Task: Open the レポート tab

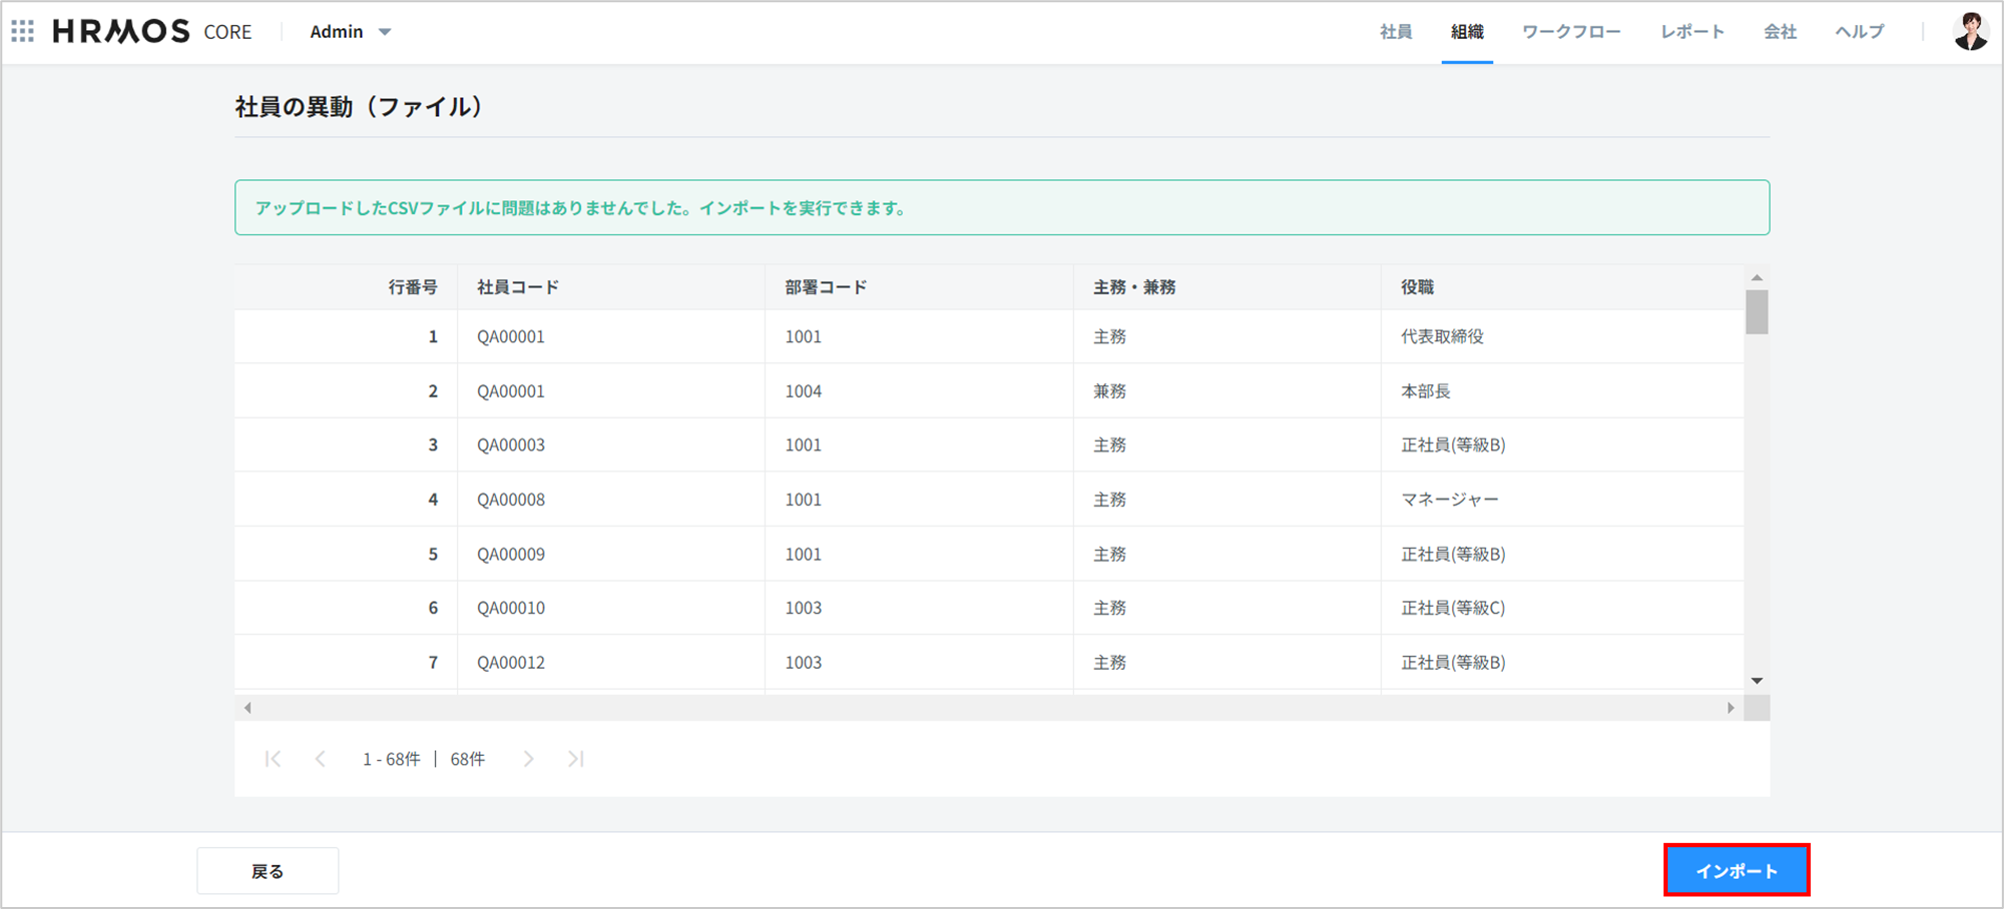Action: pyautogui.click(x=1692, y=32)
